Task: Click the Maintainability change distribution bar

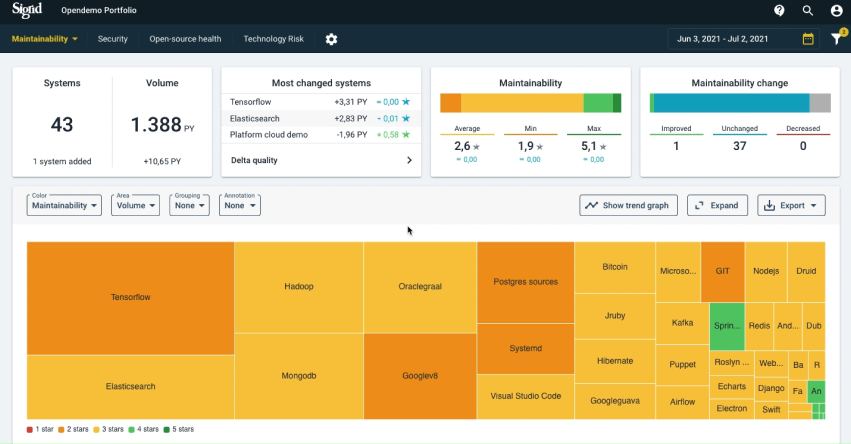Action: point(740,103)
